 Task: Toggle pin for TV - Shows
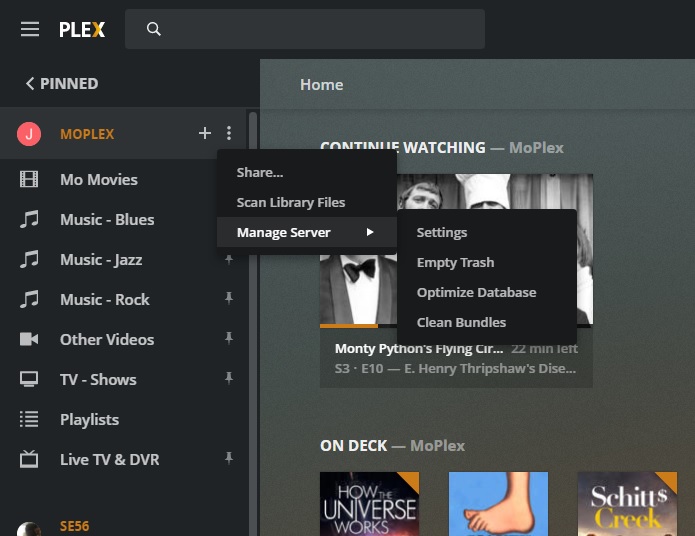click(229, 378)
